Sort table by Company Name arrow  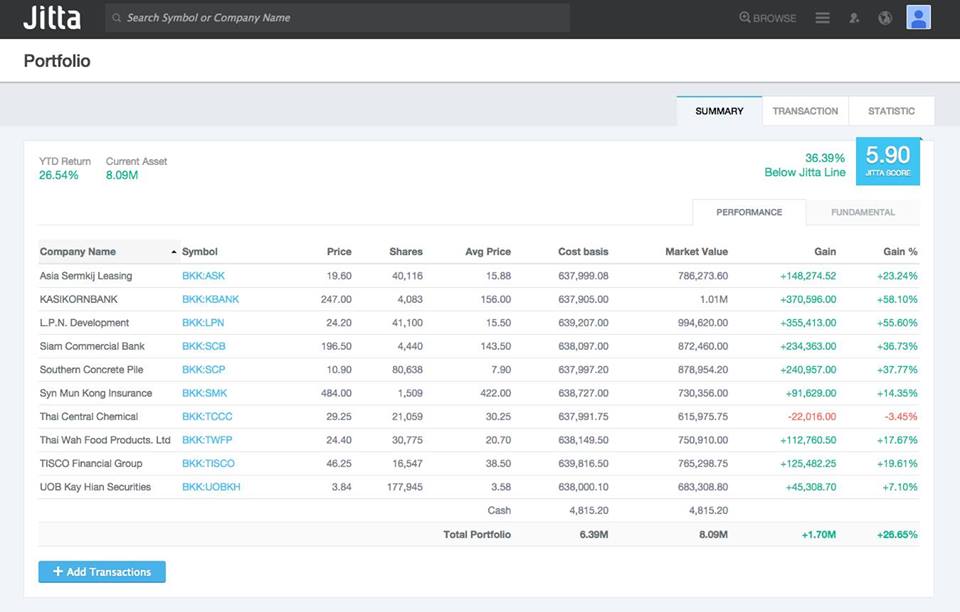pos(174,252)
